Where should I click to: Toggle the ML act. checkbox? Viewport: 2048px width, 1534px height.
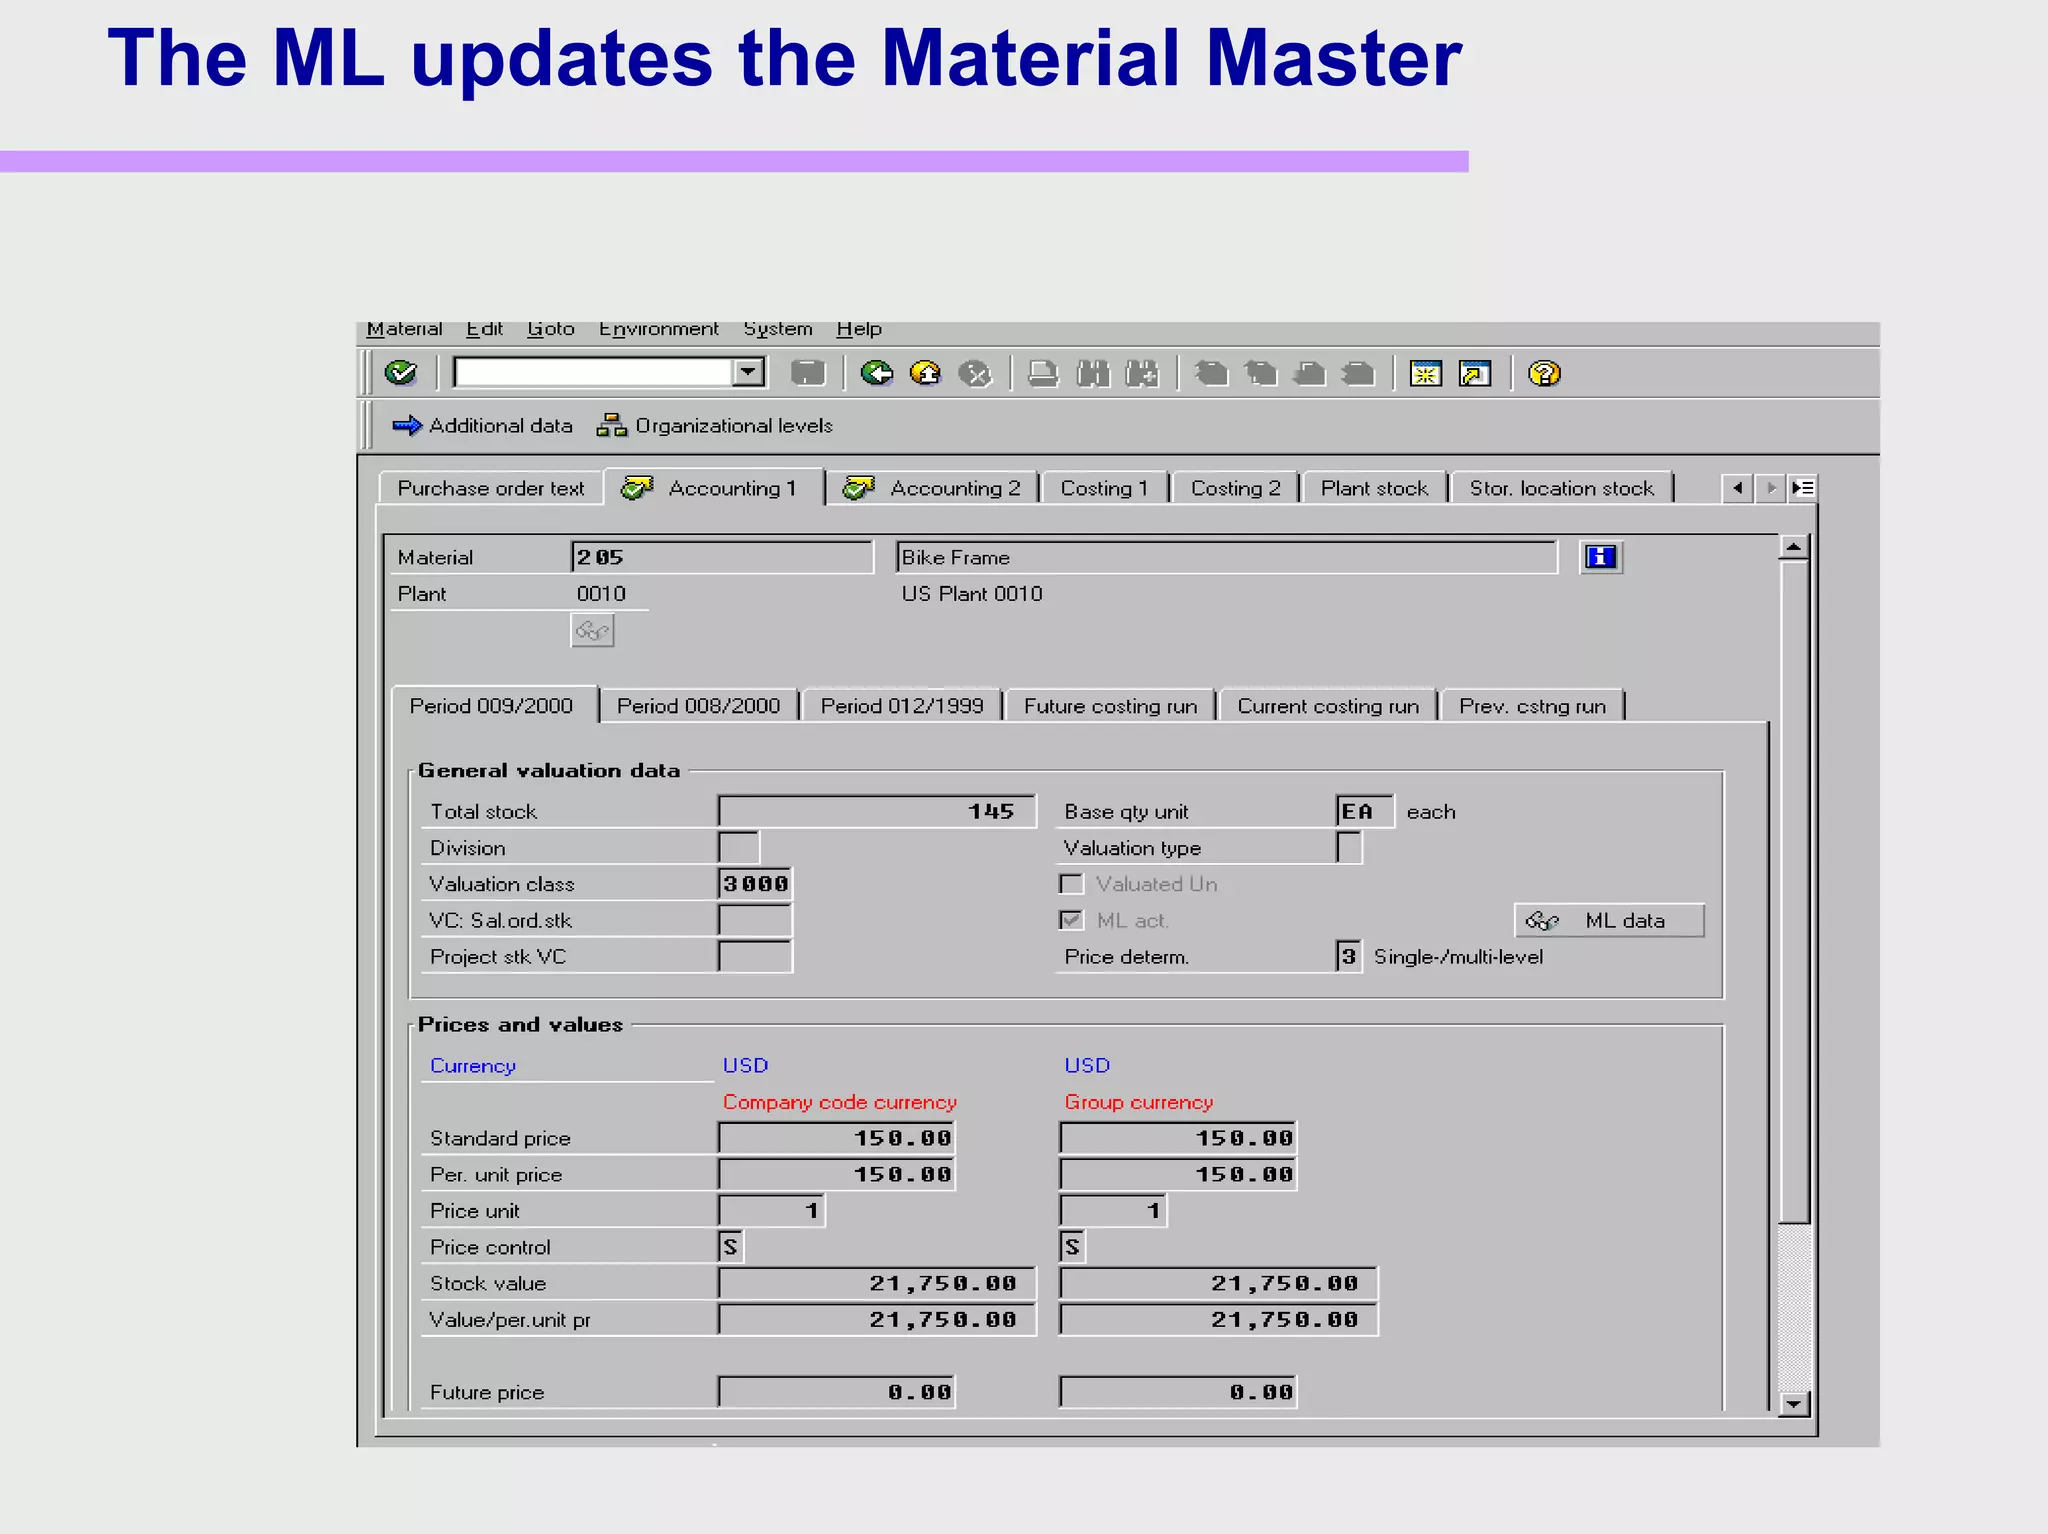pos(1071,920)
